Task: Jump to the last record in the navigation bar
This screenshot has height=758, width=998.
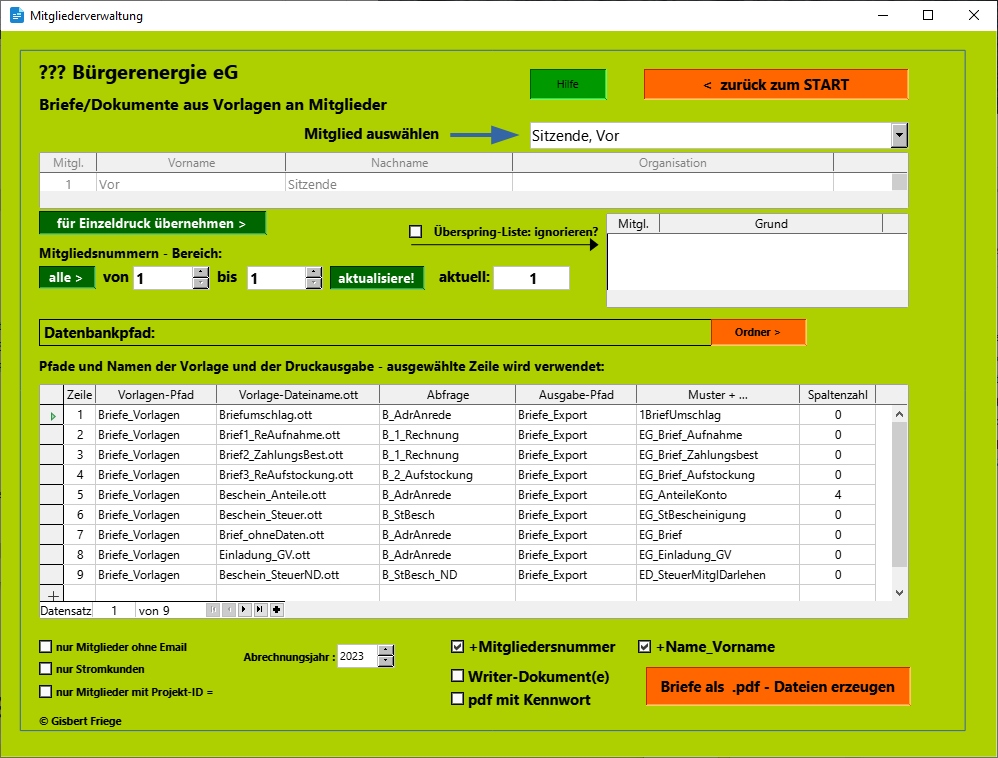Action: 260,610
